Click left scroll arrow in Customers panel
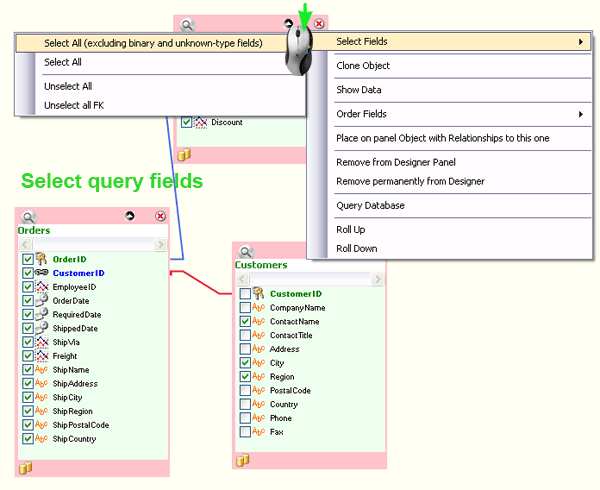The width and height of the screenshot is (600, 490). (242, 279)
